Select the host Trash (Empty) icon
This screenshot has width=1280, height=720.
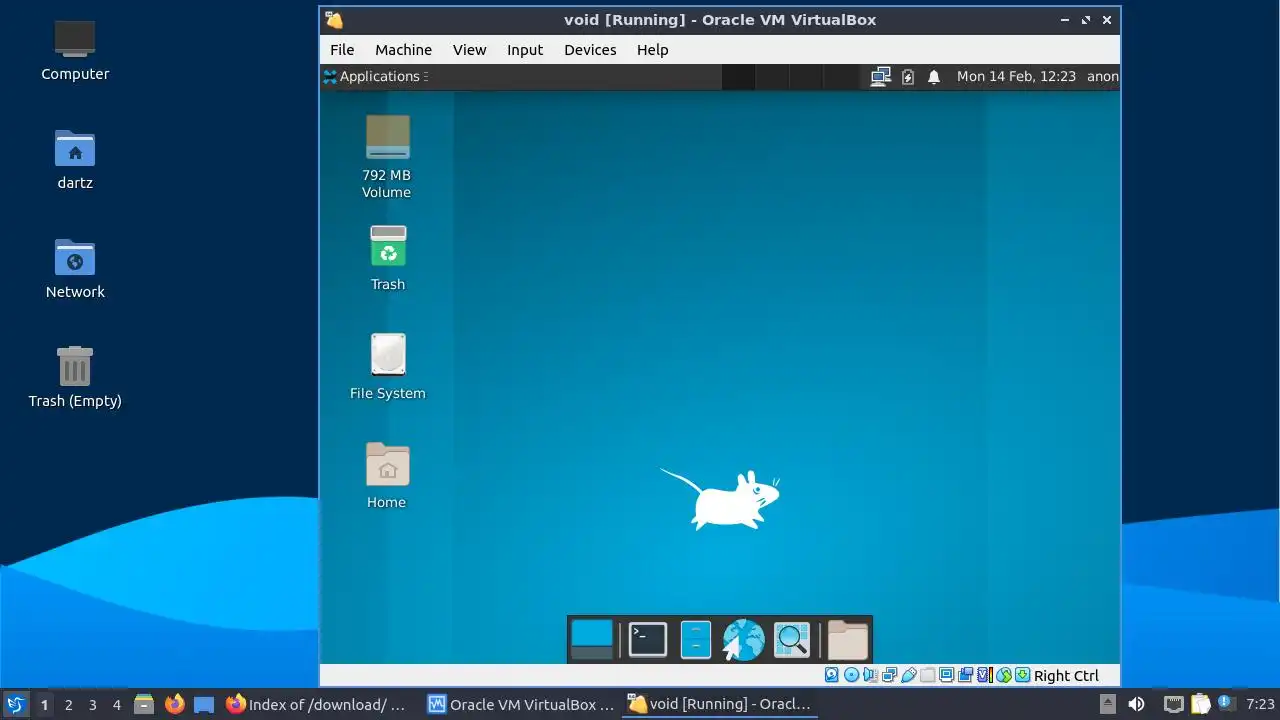pos(75,377)
